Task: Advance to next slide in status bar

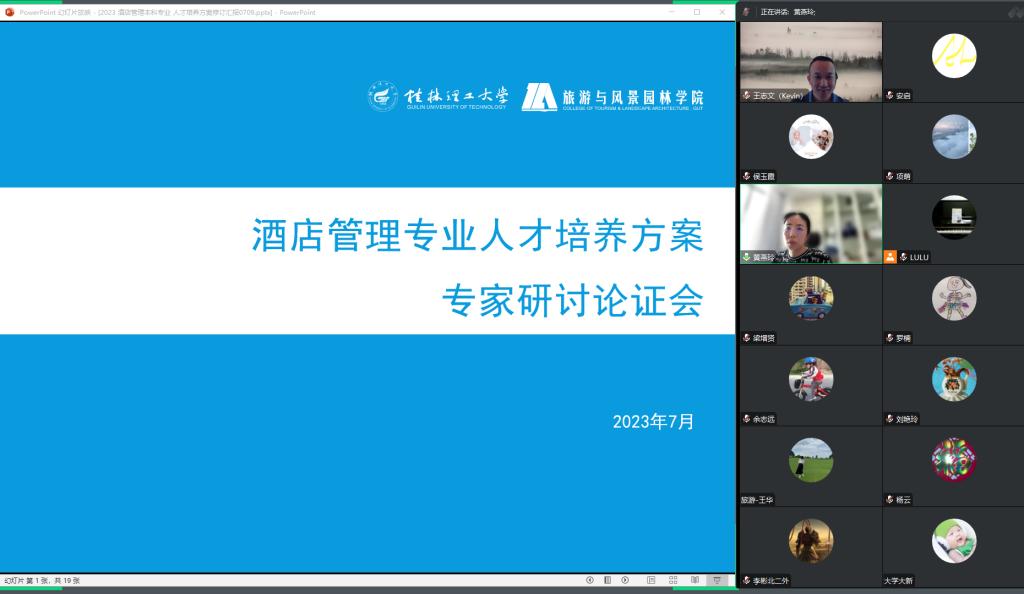Action: click(625, 580)
